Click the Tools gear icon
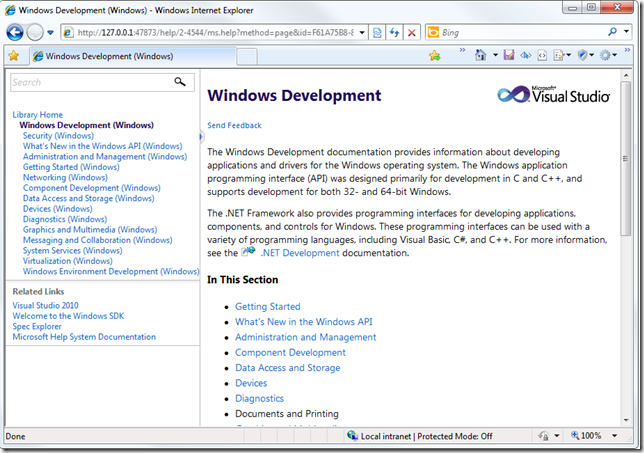644x453 pixels. pos(606,56)
